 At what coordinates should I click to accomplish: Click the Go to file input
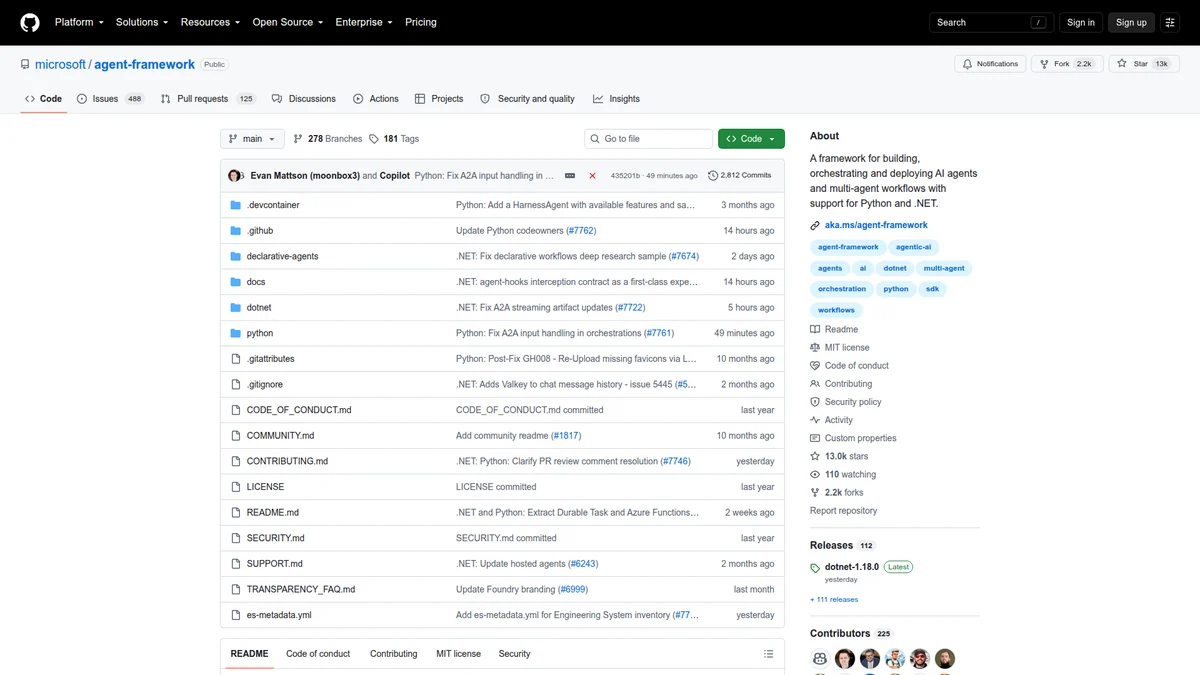[649, 139]
